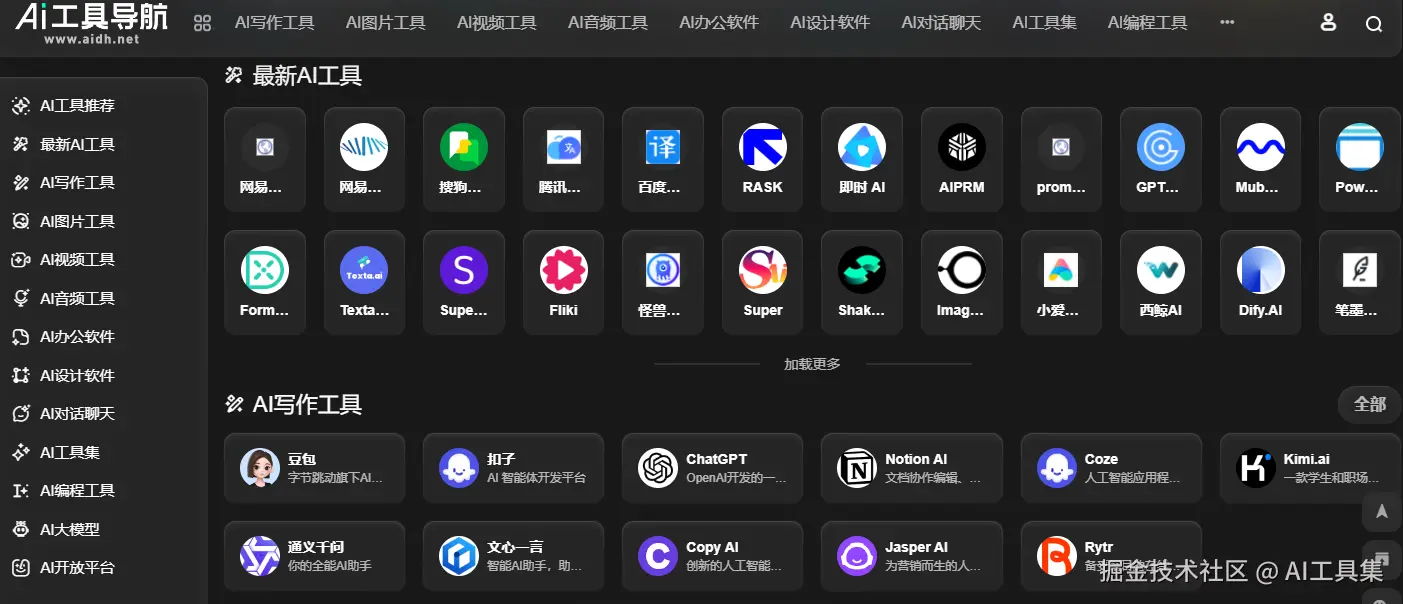Open the Super tool with Su logo
This screenshot has height=604, width=1403.
coord(763,282)
